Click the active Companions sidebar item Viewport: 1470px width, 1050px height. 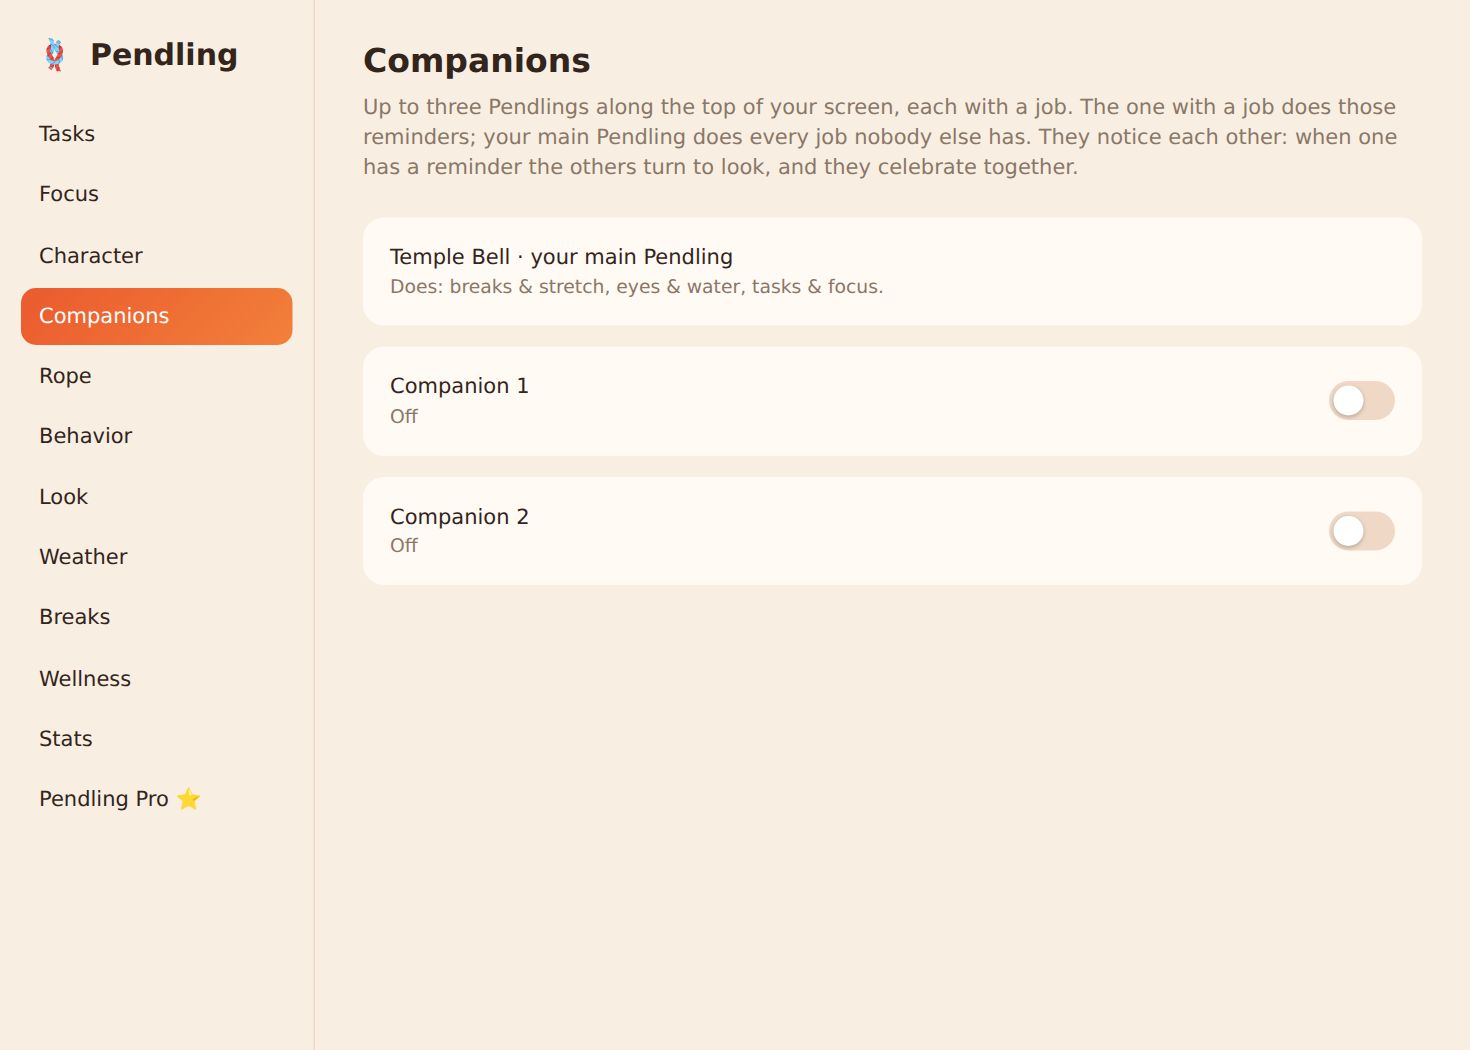[x=156, y=316]
